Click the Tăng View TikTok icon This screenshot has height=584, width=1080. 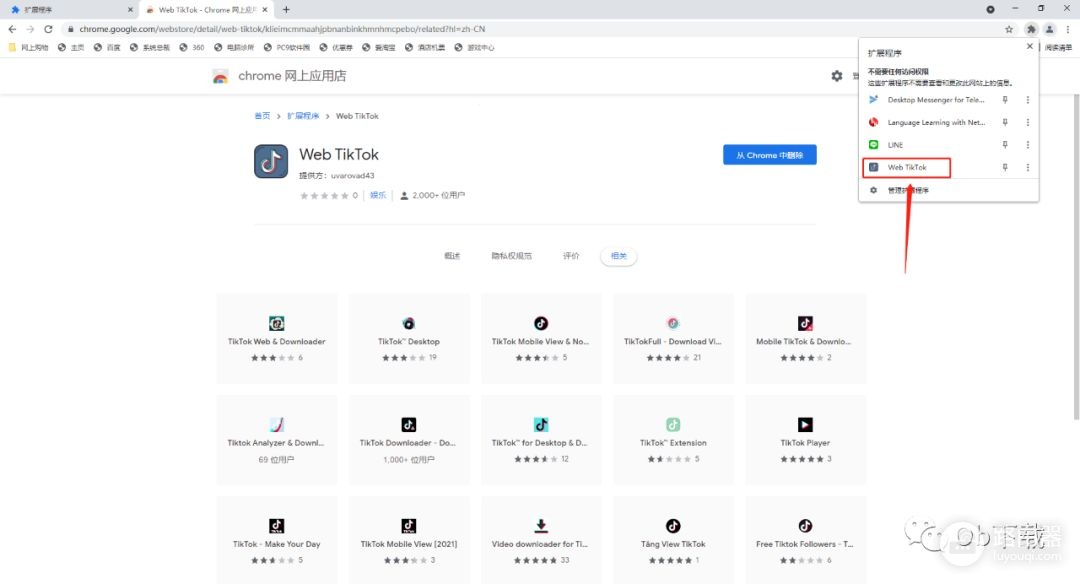click(673, 525)
